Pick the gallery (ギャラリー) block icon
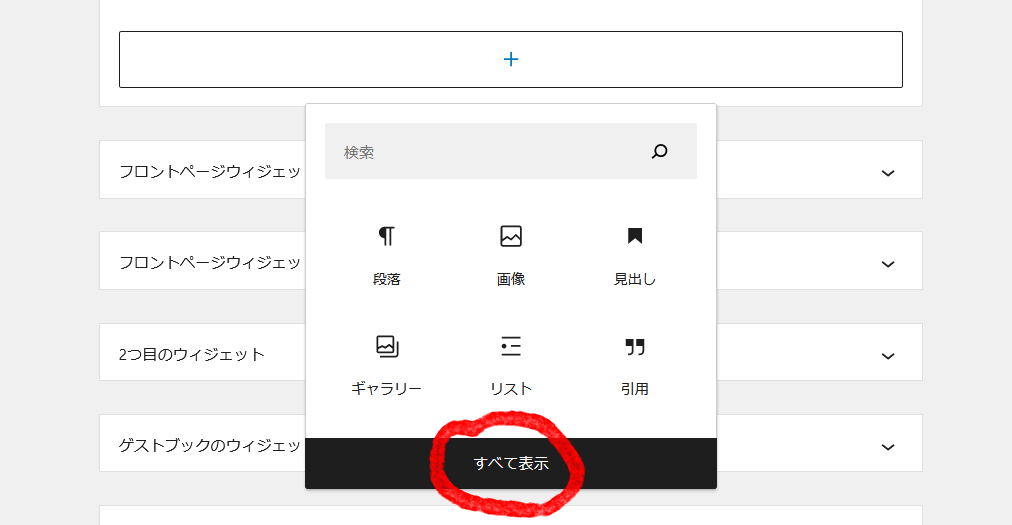Viewport: 1012px width, 525px height. (x=387, y=346)
